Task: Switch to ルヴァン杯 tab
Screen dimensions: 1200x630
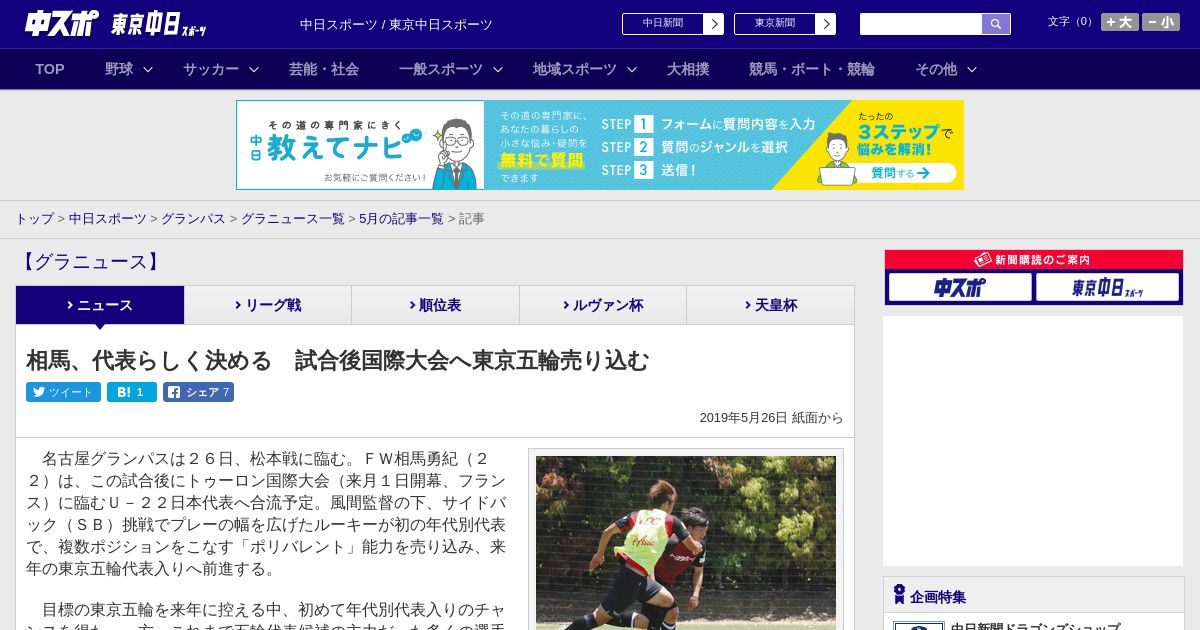Action: (603, 305)
